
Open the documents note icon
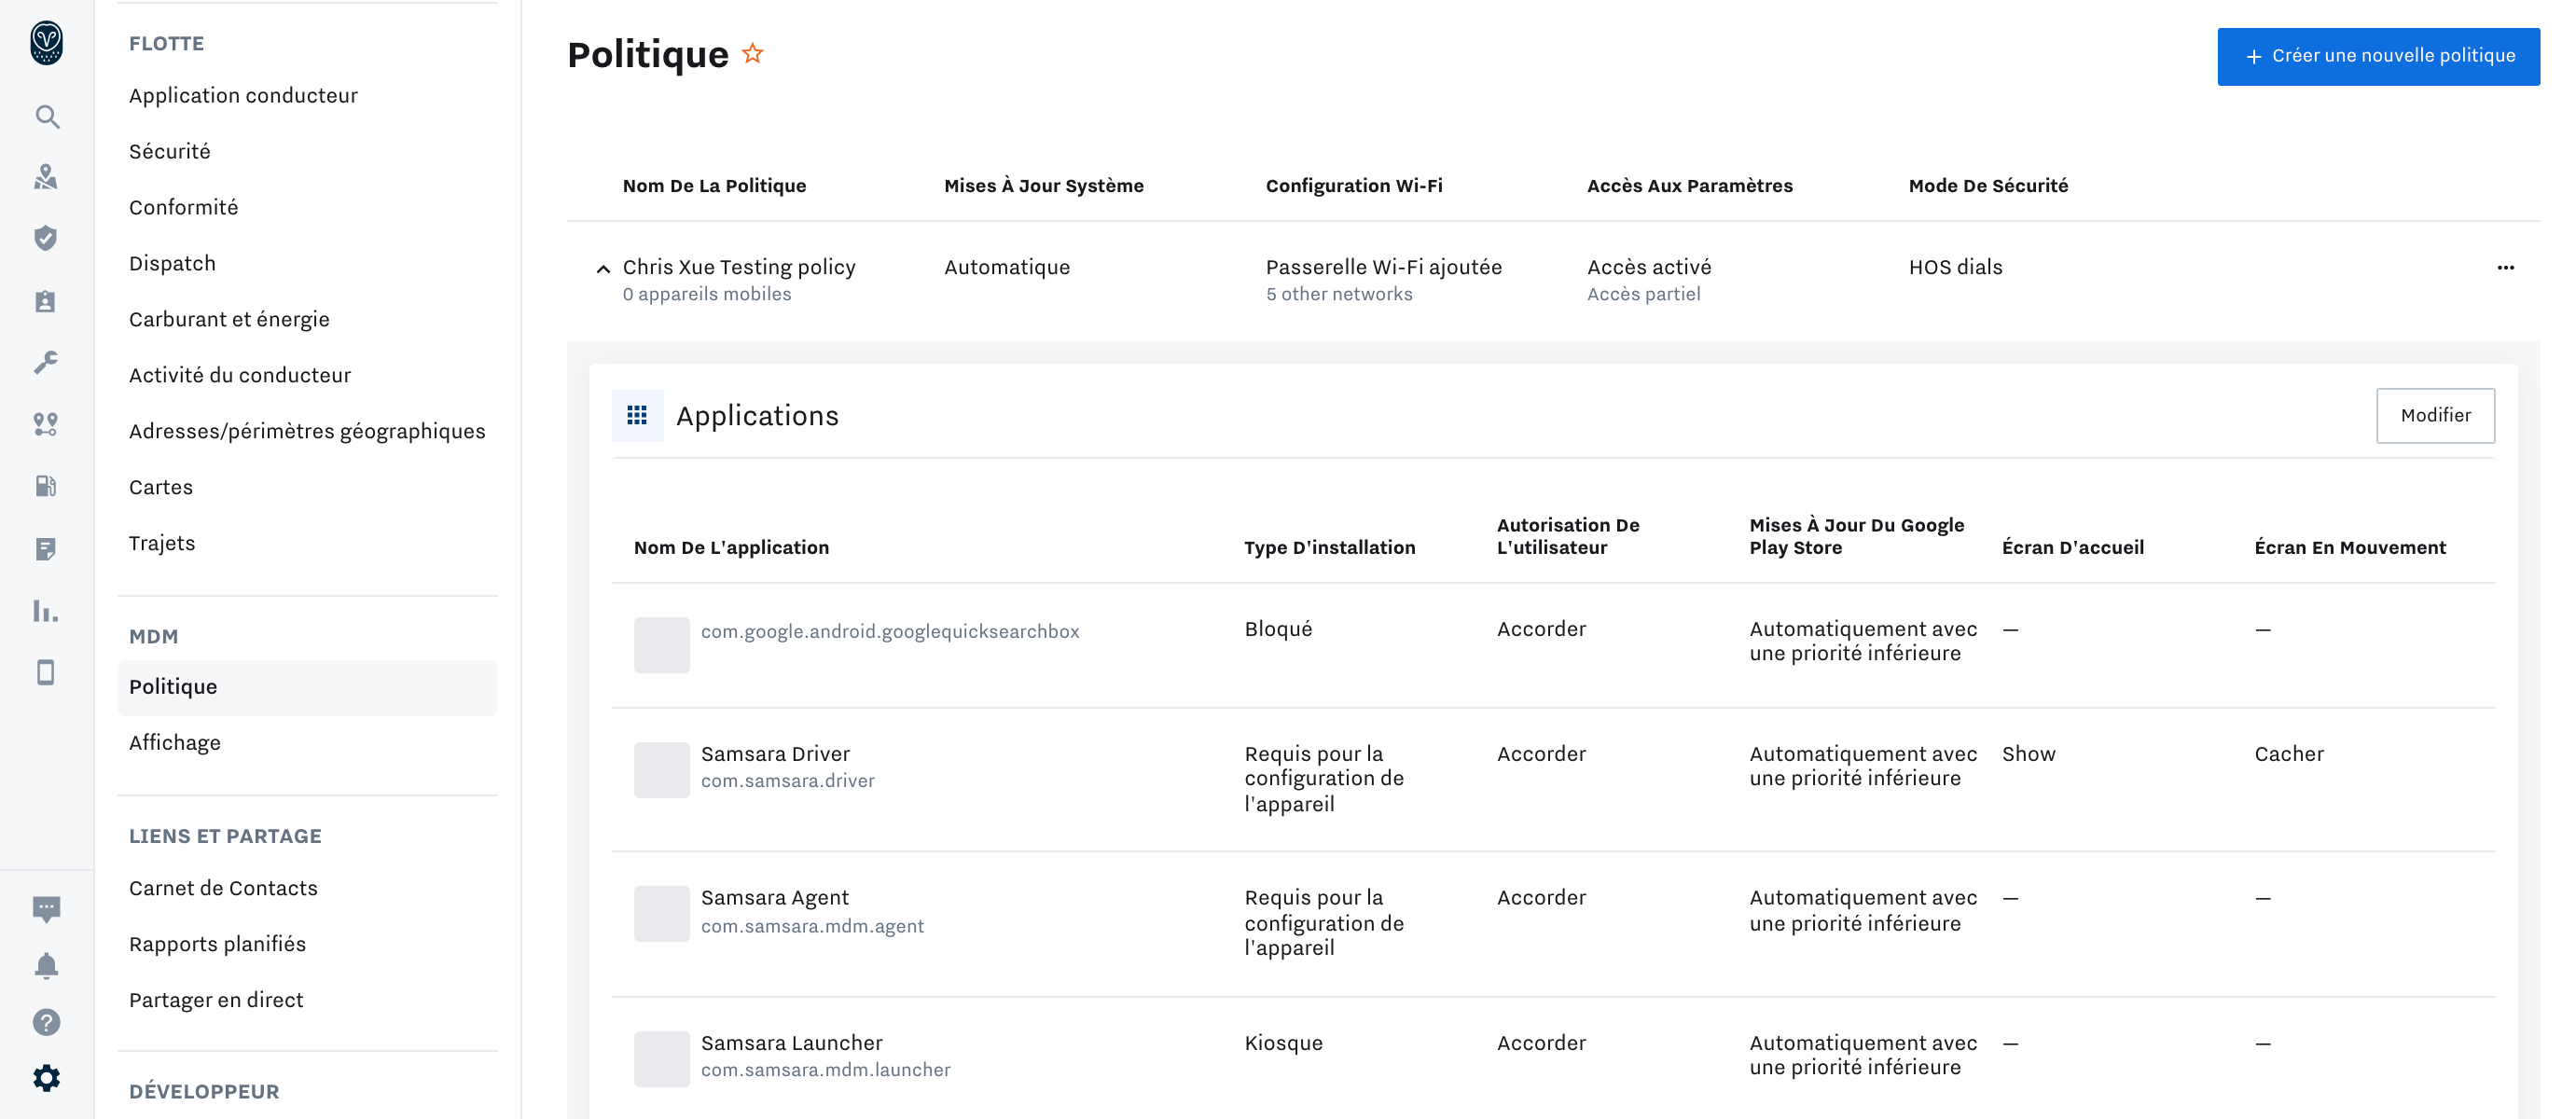pyautogui.click(x=46, y=548)
